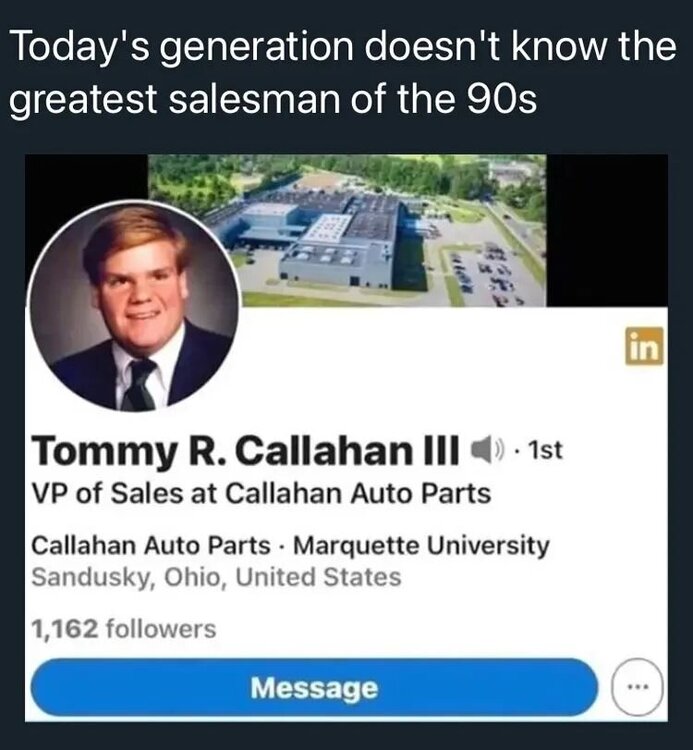Click the blue Message button
The image size is (693, 750).
pyautogui.click(x=314, y=688)
